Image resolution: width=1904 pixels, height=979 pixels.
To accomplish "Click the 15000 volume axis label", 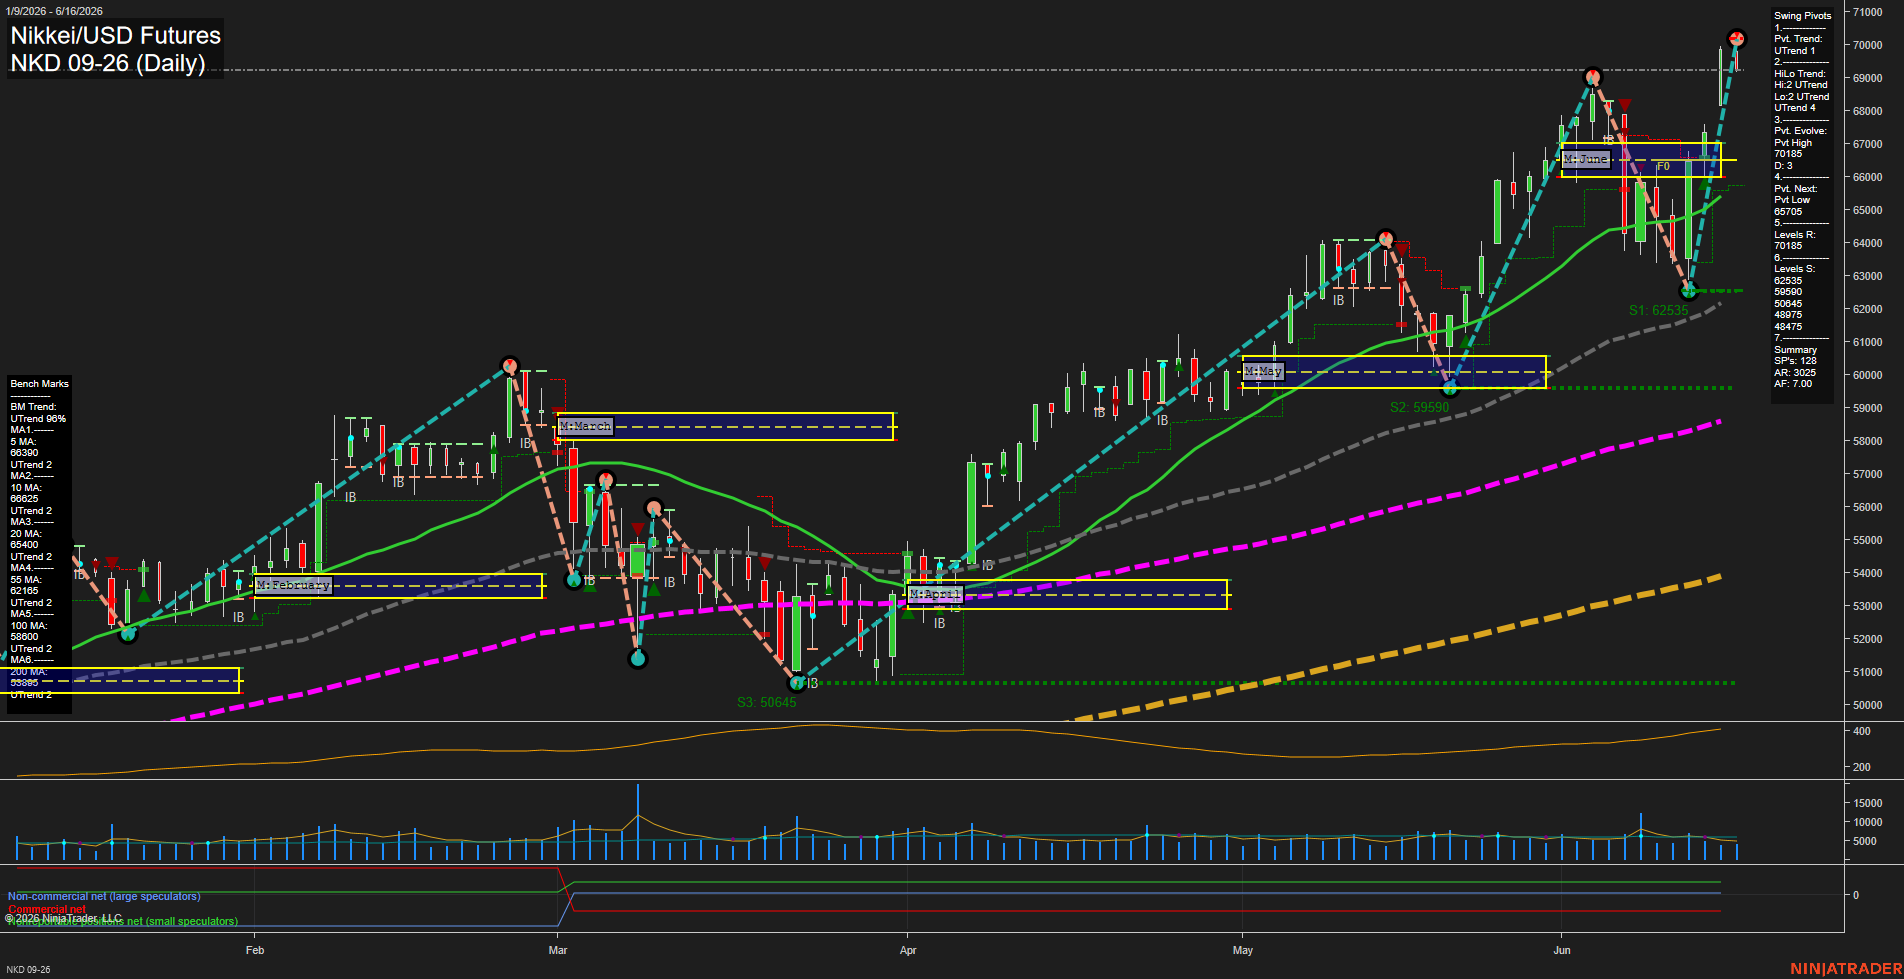I will 1868,803.
